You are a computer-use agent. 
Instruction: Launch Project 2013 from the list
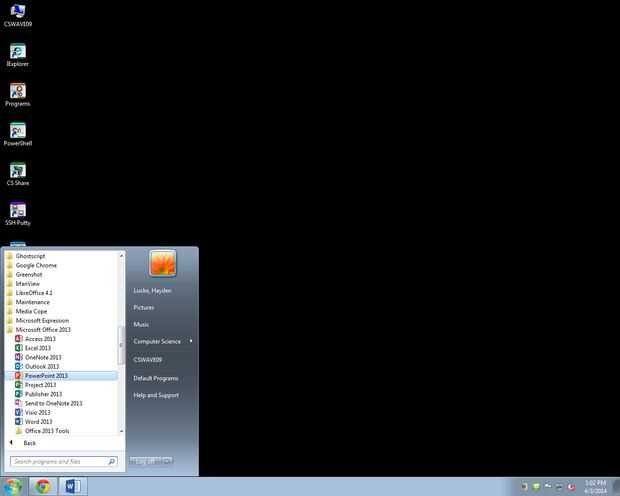pos(36,385)
